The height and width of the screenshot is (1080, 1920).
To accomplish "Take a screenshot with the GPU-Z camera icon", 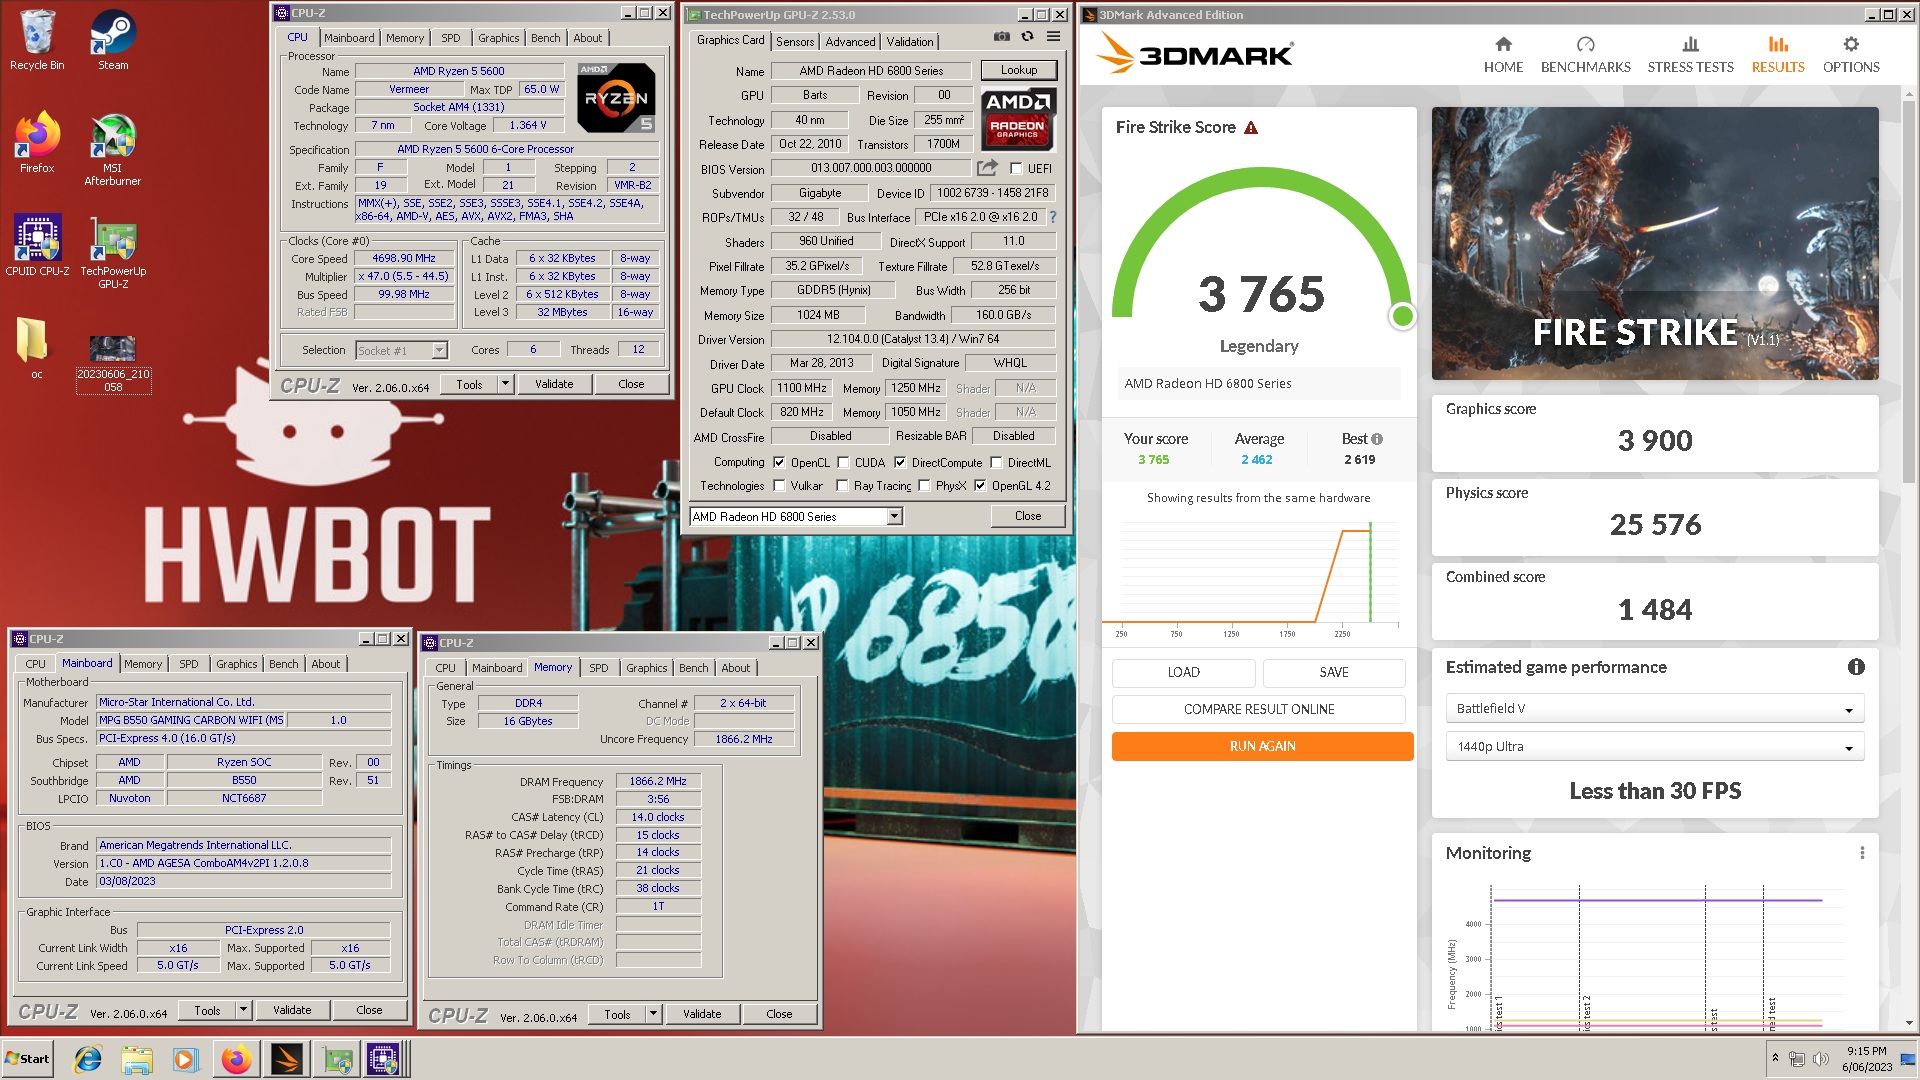I will pos(1001,36).
